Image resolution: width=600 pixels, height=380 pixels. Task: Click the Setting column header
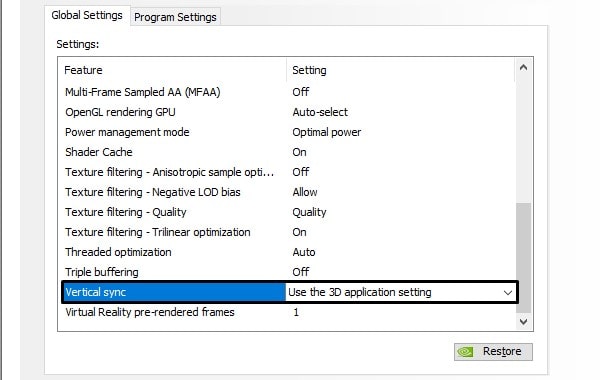point(309,70)
